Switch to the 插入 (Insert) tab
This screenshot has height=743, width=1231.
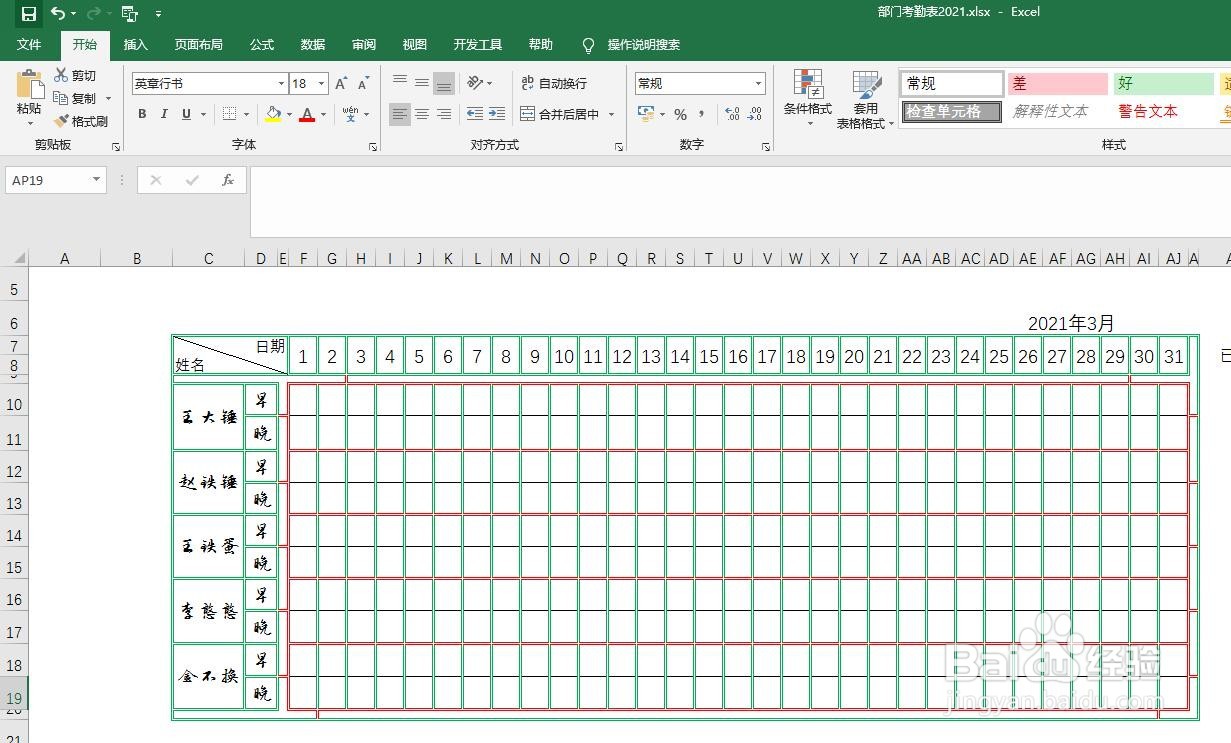(x=136, y=45)
